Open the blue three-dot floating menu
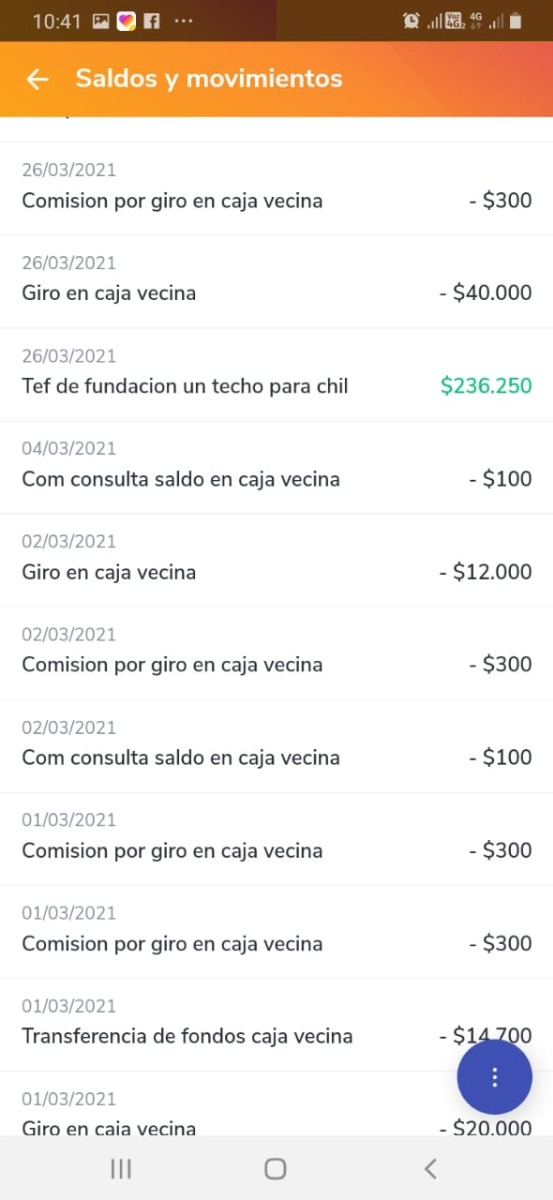The image size is (553, 1200). coord(494,1077)
